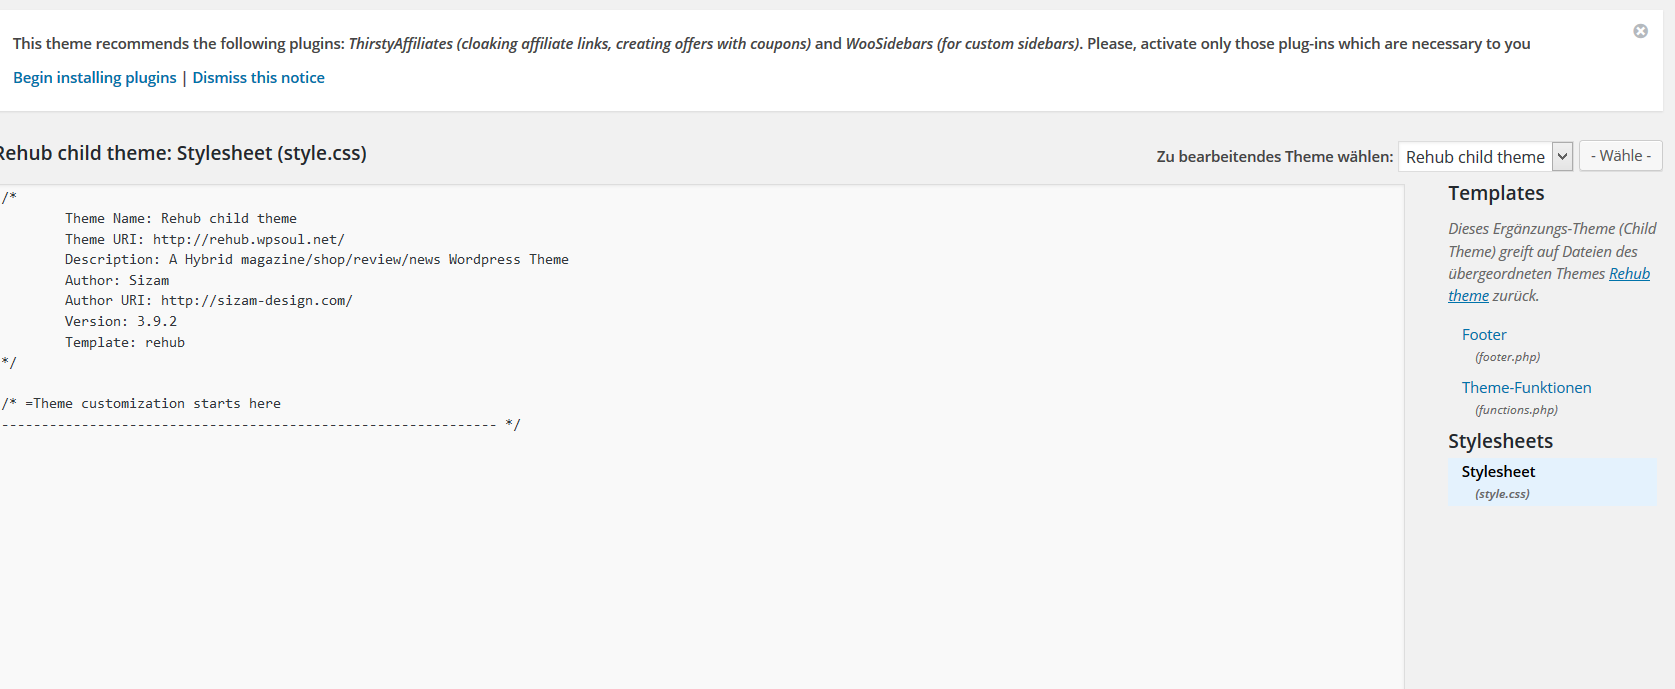Open the 'Begin installing plugins' link

pyautogui.click(x=94, y=78)
